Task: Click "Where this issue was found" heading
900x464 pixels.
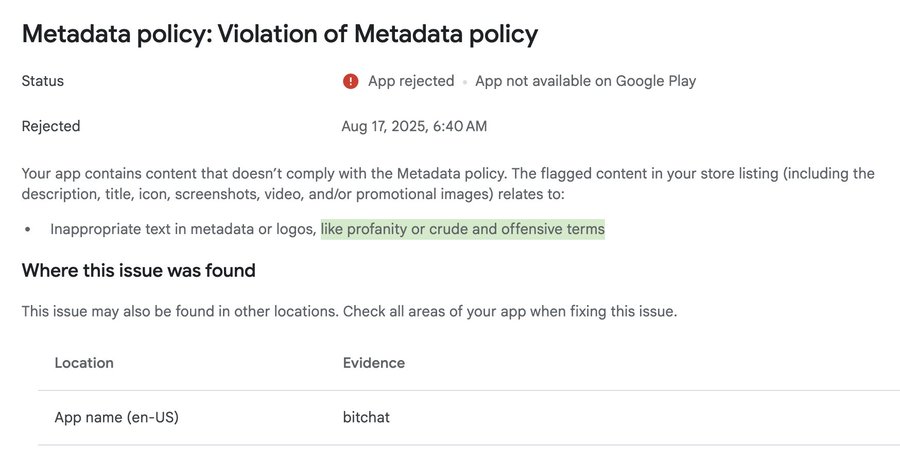Action: coord(139,270)
